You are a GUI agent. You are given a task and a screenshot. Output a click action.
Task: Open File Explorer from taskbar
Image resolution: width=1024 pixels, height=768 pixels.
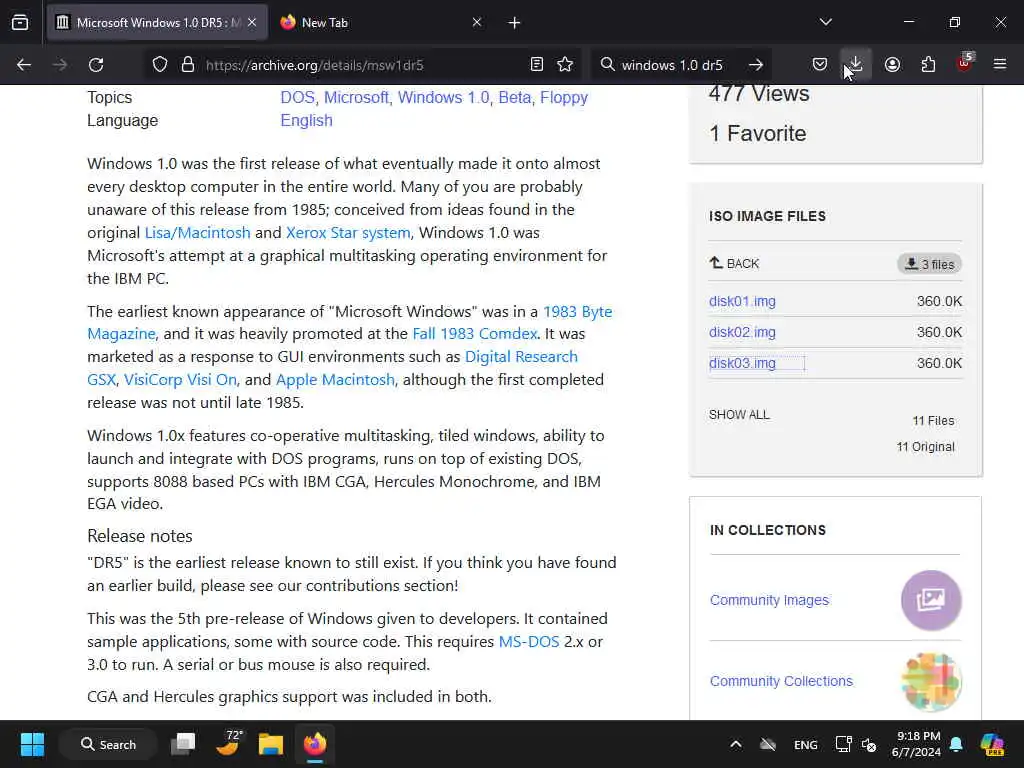pyautogui.click(x=270, y=744)
